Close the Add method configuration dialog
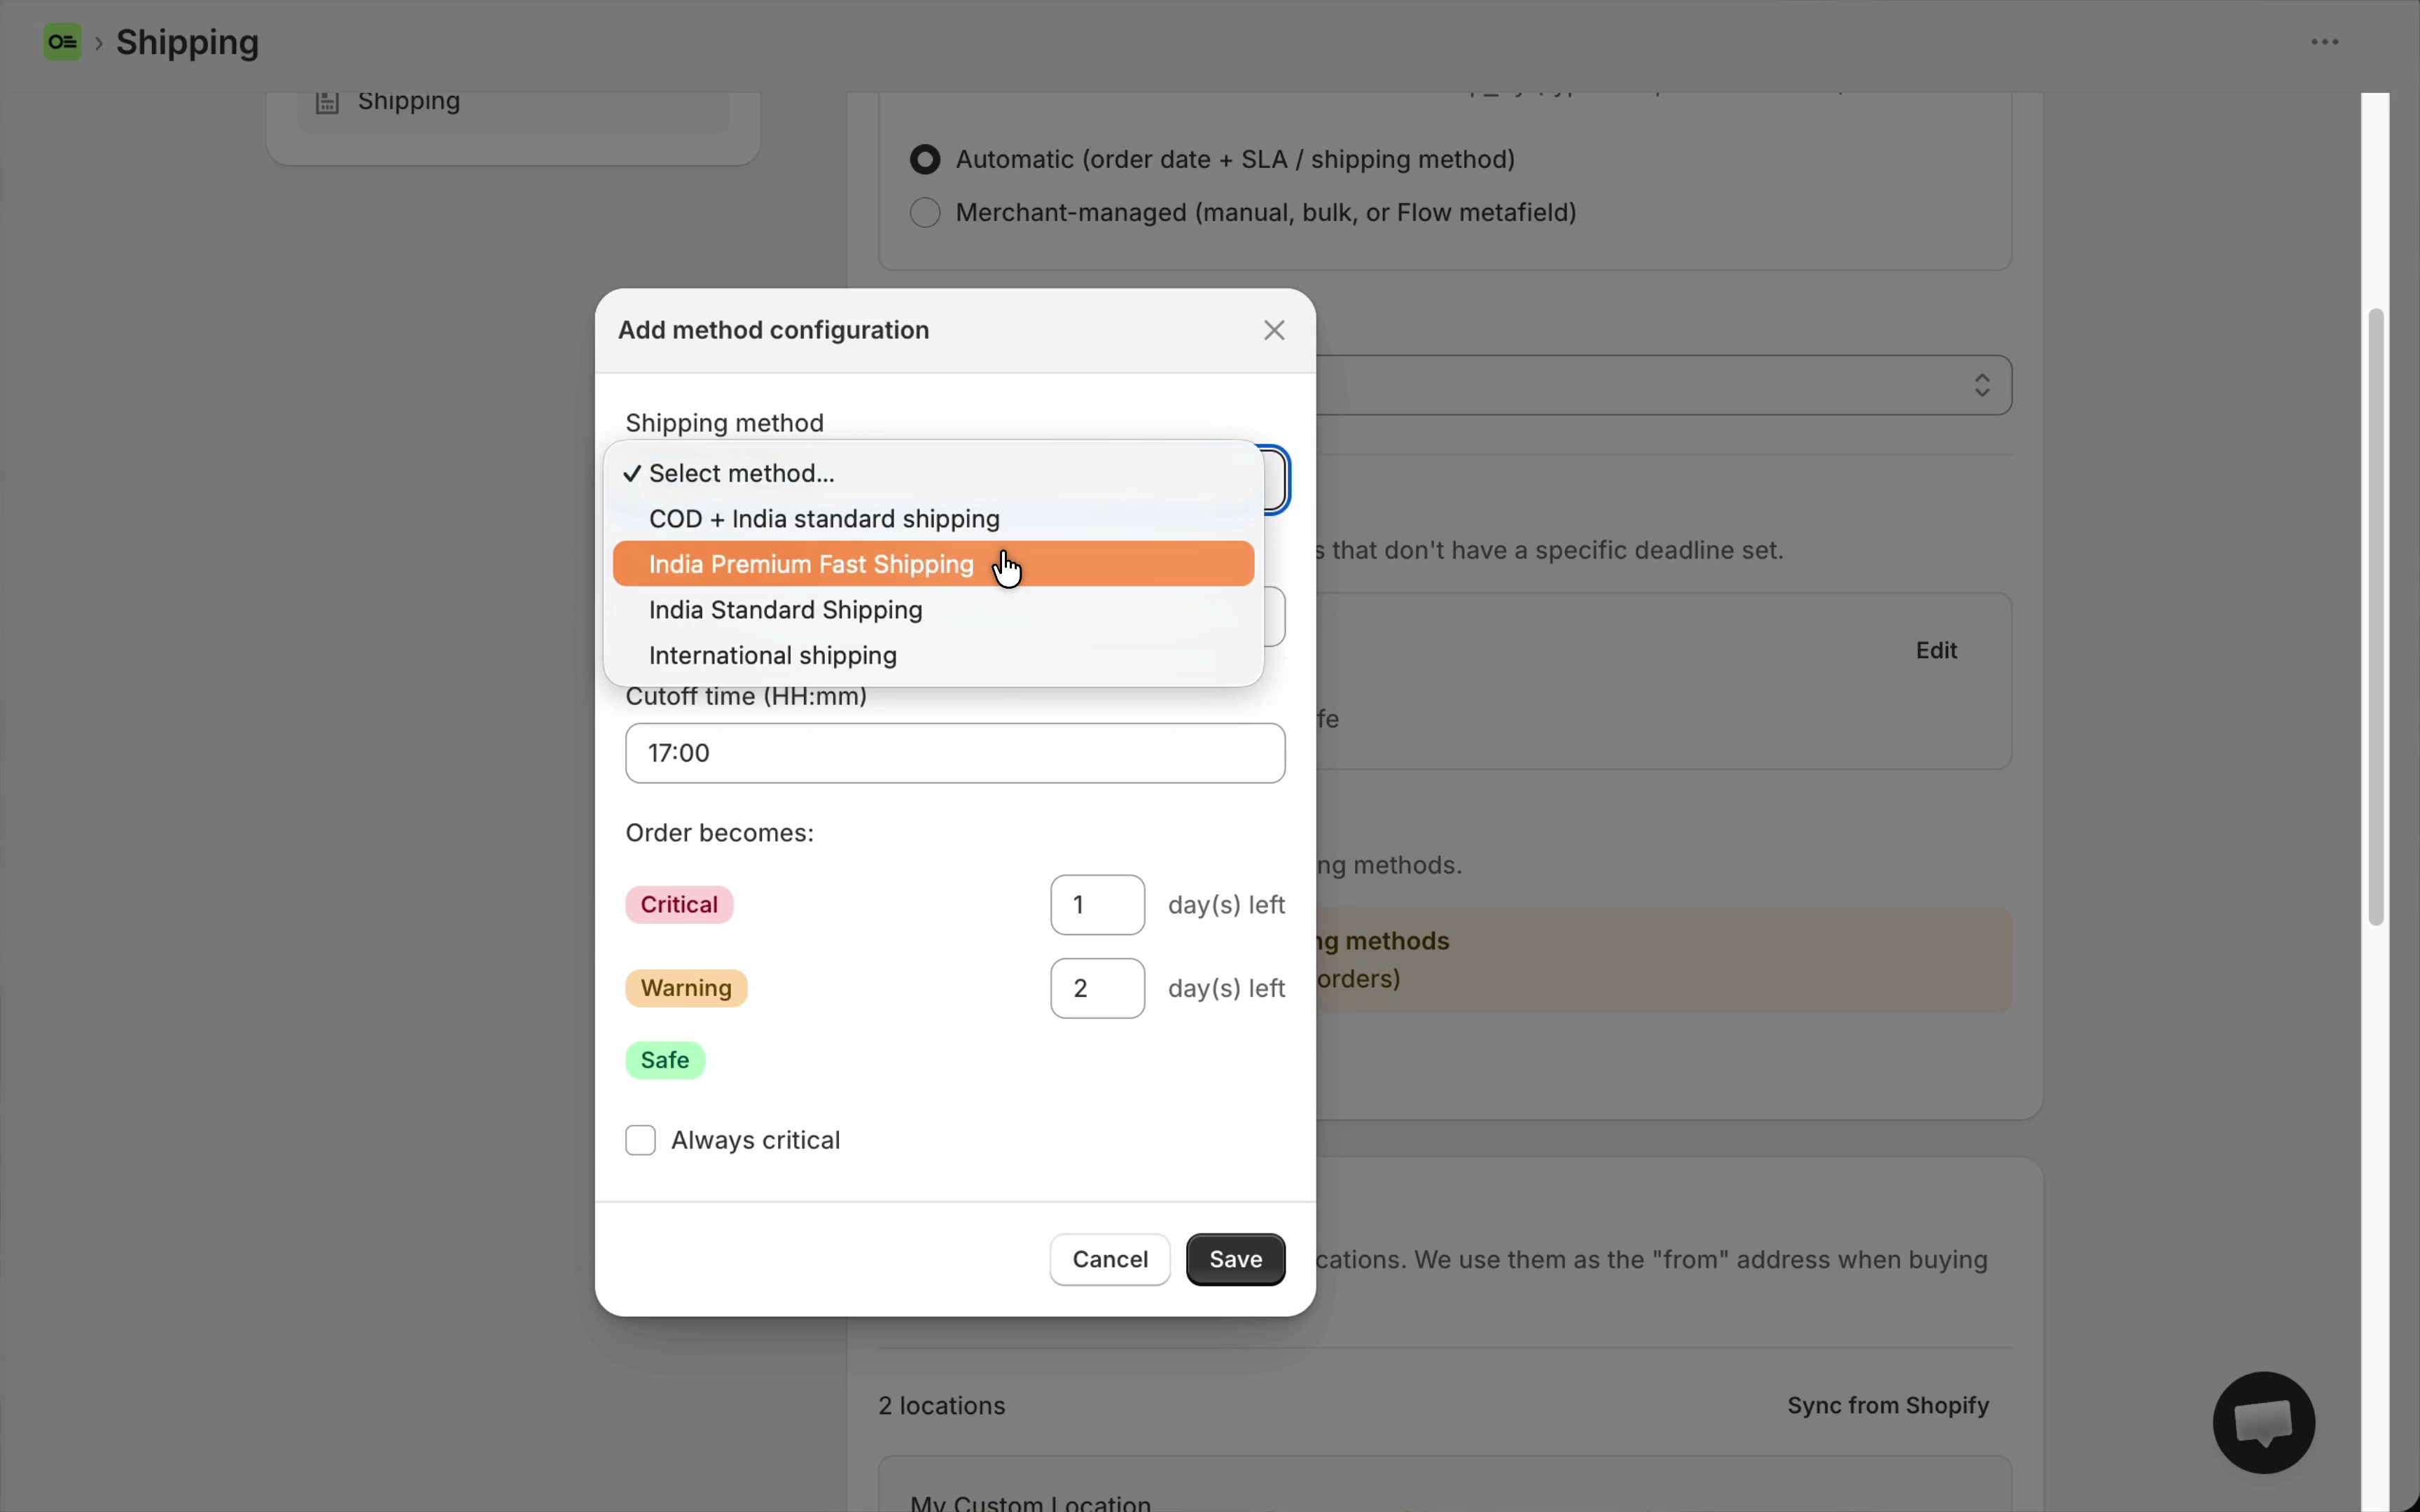The height and width of the screenshot is (1512, 2420). [1273, 330]
